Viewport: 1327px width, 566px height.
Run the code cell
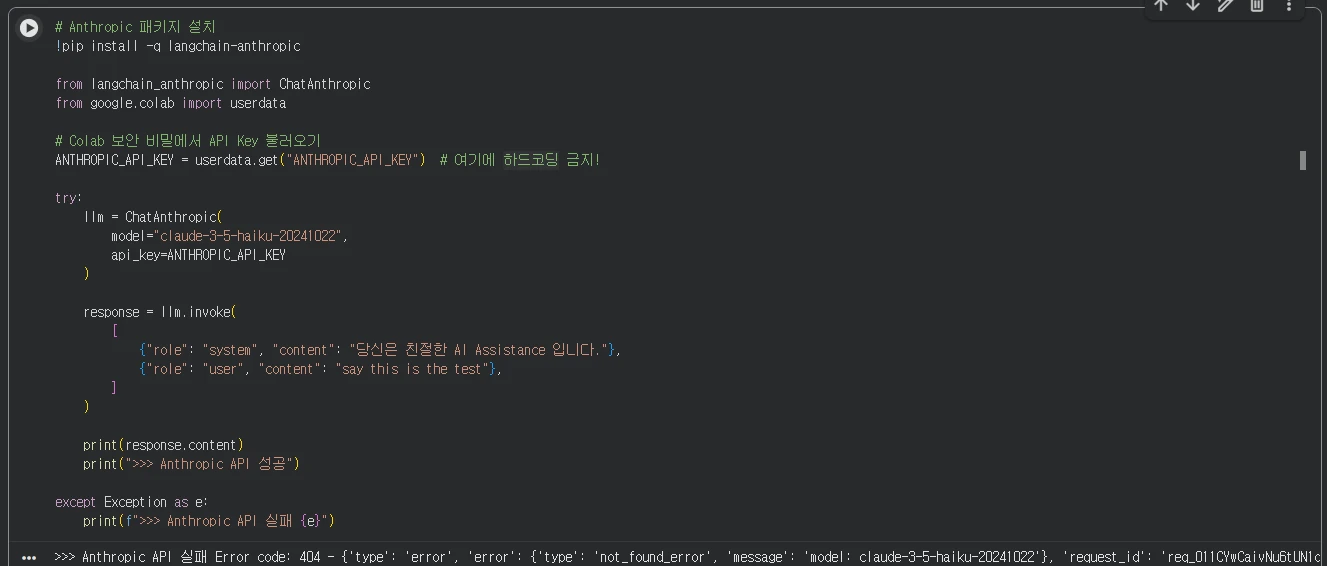[29, 28]
